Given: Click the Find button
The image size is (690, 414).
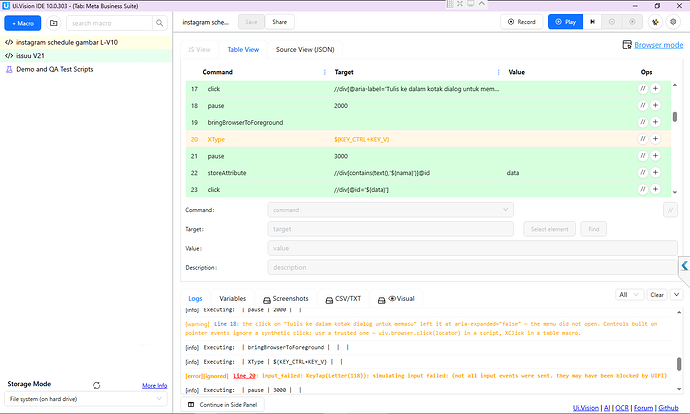Looking at the screenshot, I should pyautogui.click(x=594, y=229).
